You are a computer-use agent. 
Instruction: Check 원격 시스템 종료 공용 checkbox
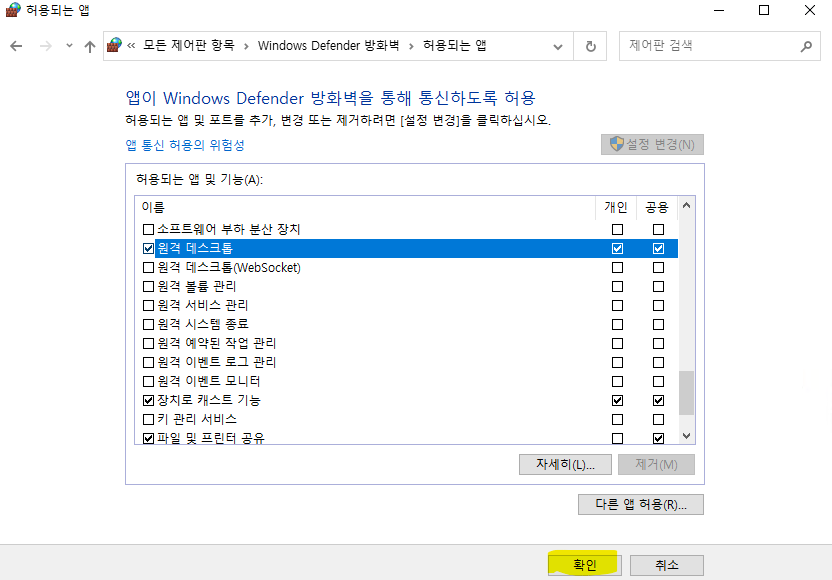tap(658, 325)
